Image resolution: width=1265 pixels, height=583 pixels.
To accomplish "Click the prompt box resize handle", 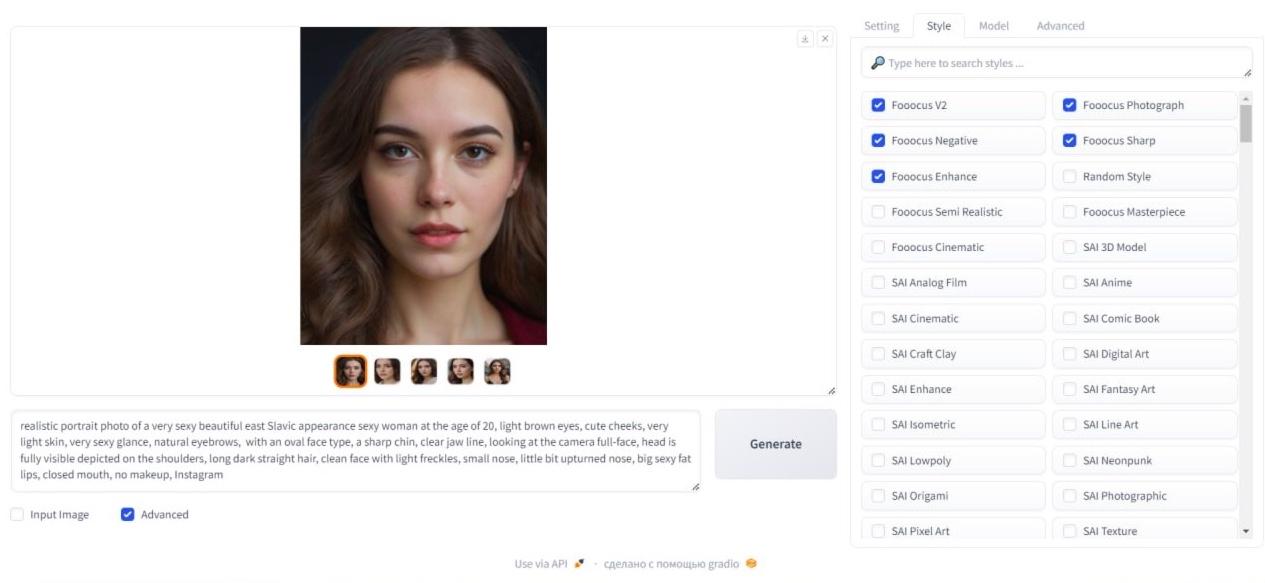I will 696,487.
